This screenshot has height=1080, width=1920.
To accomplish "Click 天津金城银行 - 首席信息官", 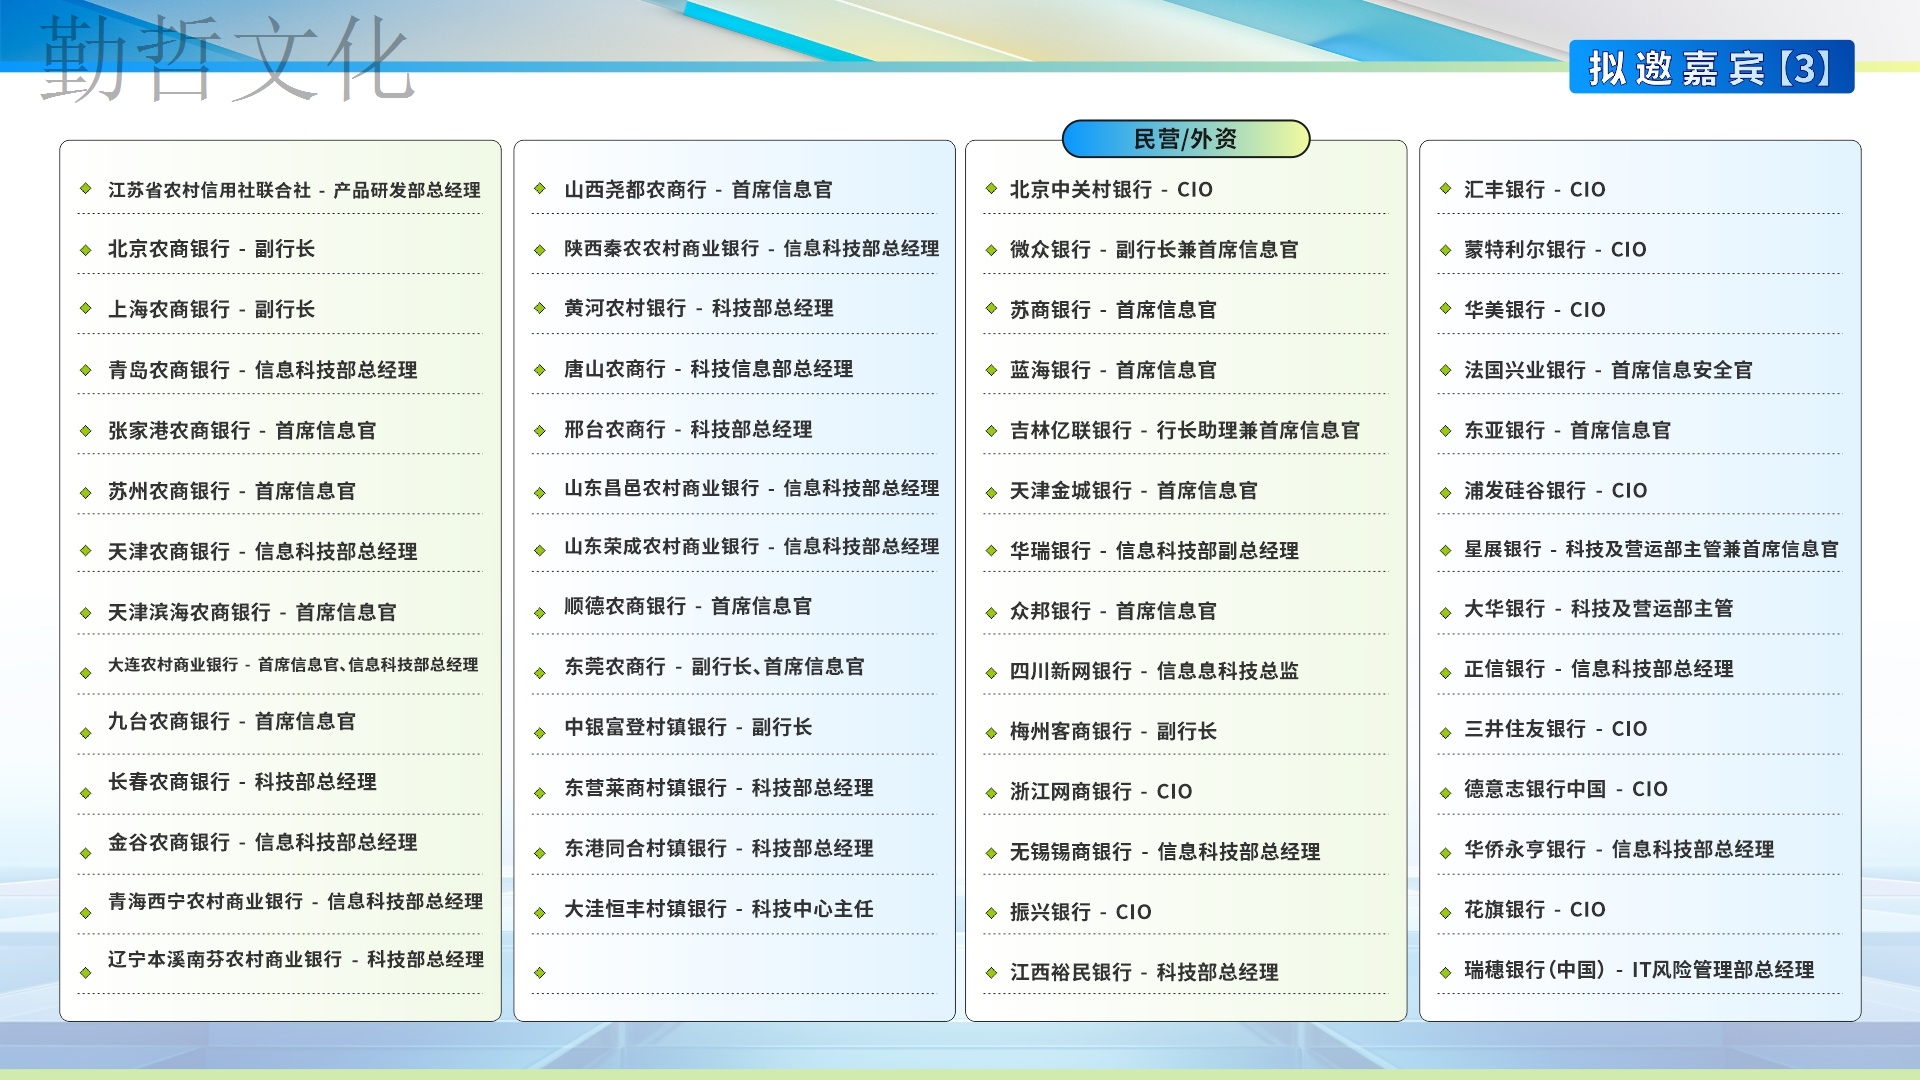I will [x=1134, y=491].
